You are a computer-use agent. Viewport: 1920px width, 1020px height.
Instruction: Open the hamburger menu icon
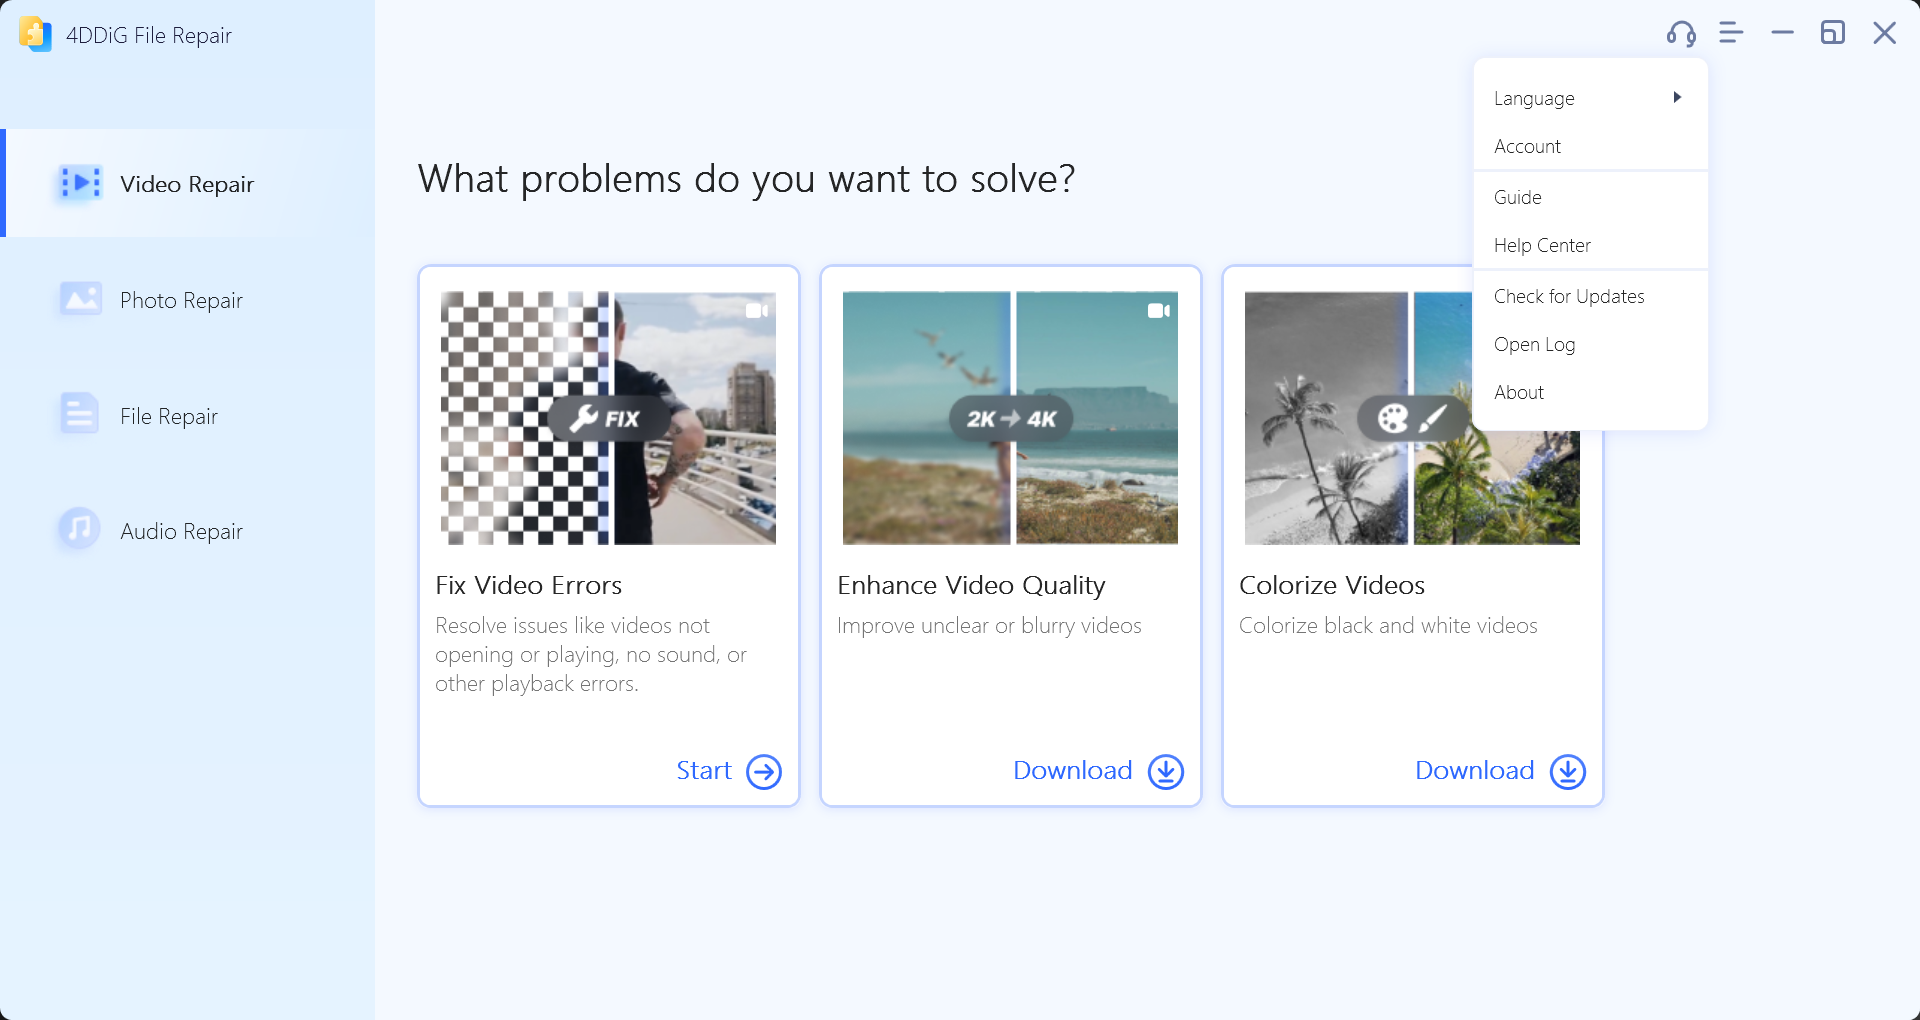click(x=1731, y=33)
